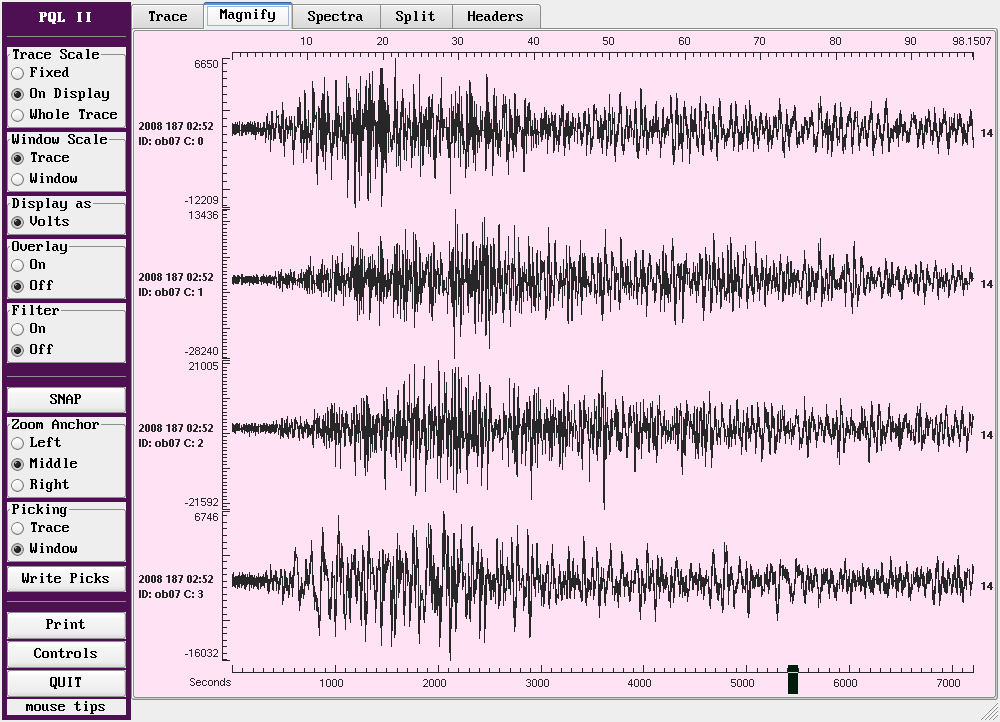Click the mouse tips button
The image size is (1000, 722).
66,707
